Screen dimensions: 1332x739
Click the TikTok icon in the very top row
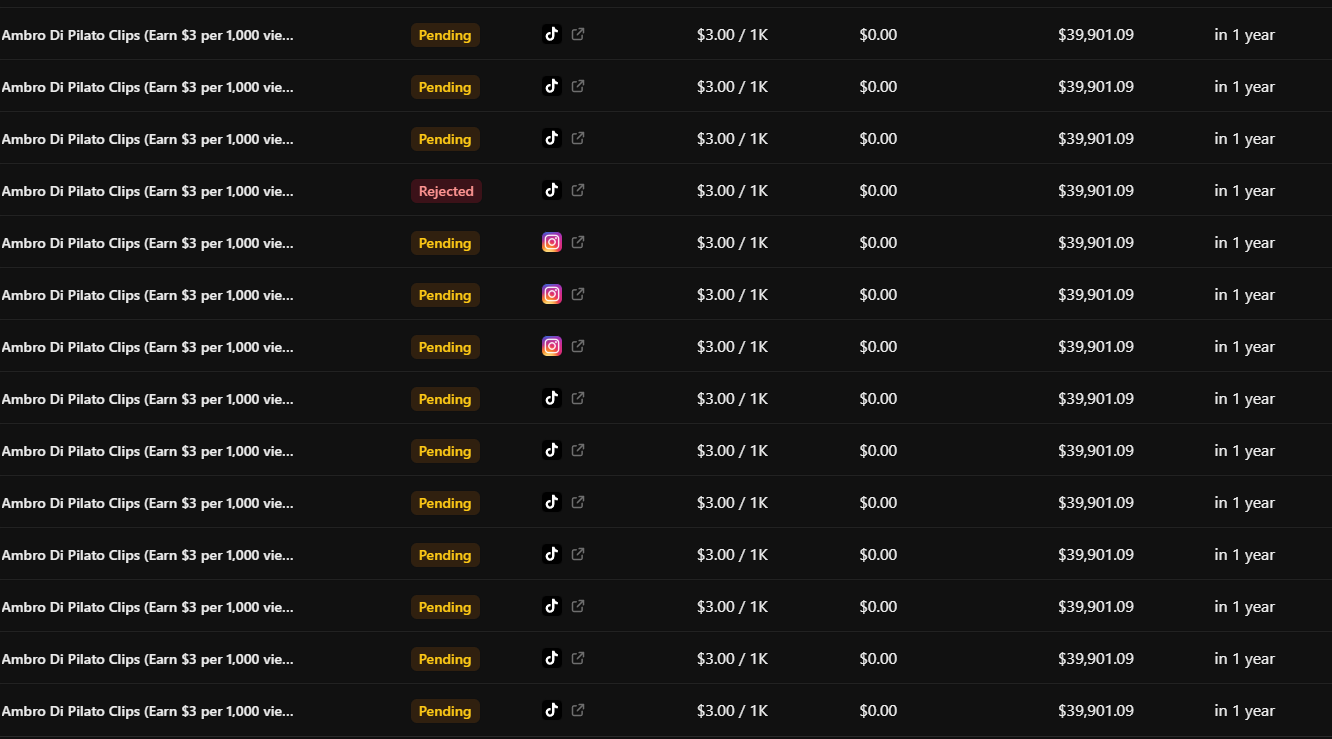click(551, 34)
